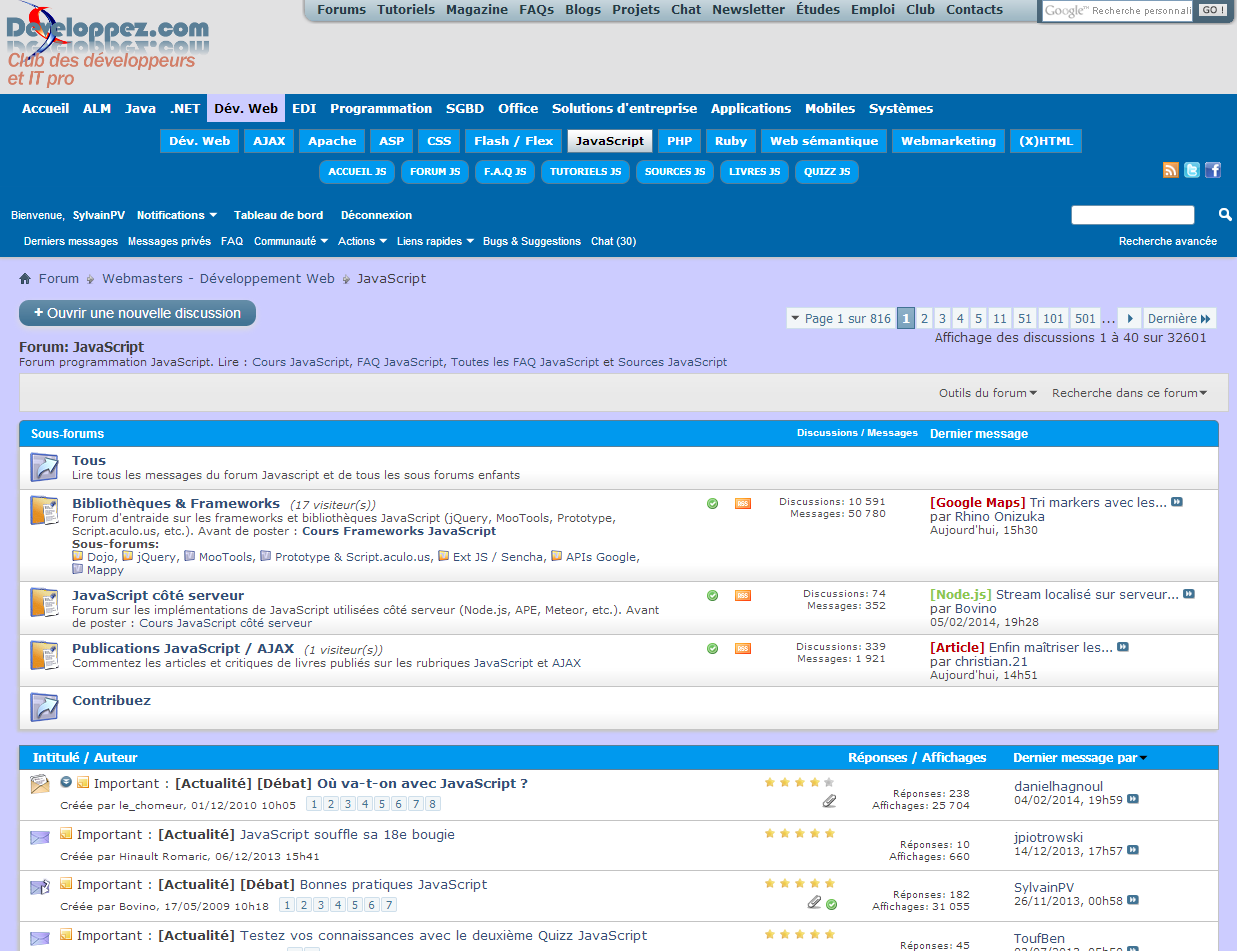Open the Outils du forum dropdown
Screen dimensions: 1237x951
[x=987, y=393]
